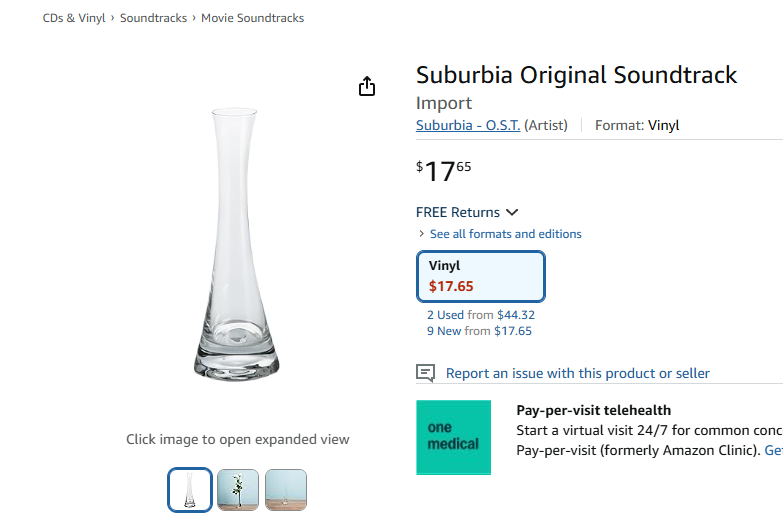The image size is (783, 516).
Task: Click the speech bubble report icon
Action: pyautogui.click(x=425, y=373)
